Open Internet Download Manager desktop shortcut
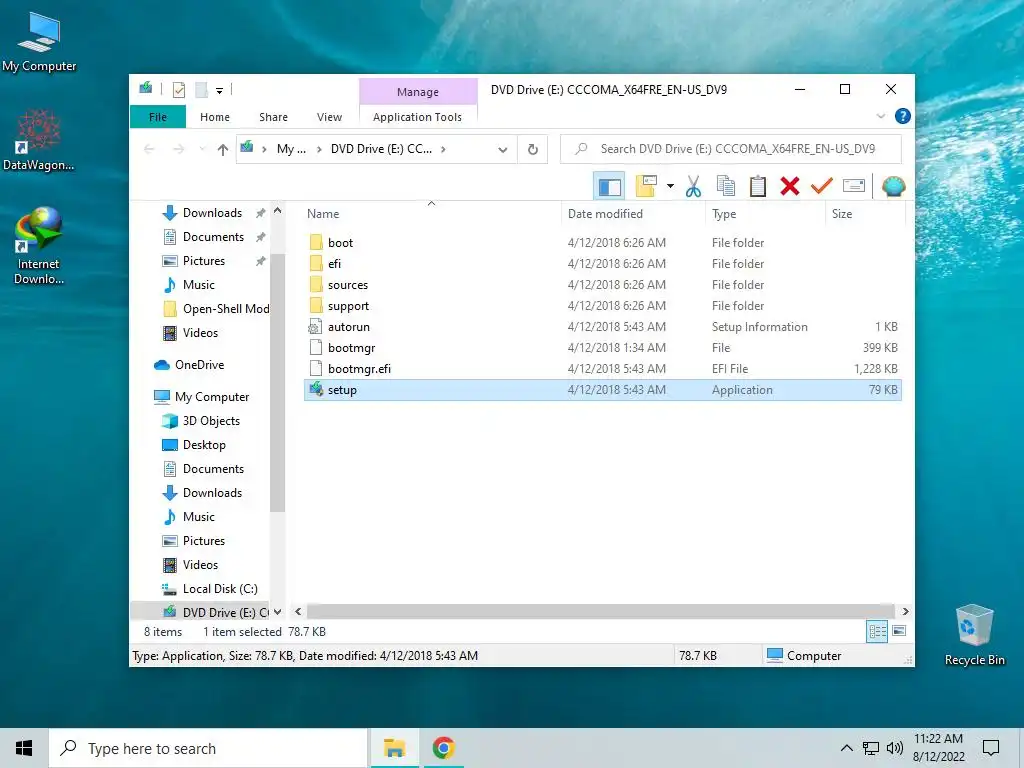The width and height of the screenshot is (1024, 768). pos(39,246)
